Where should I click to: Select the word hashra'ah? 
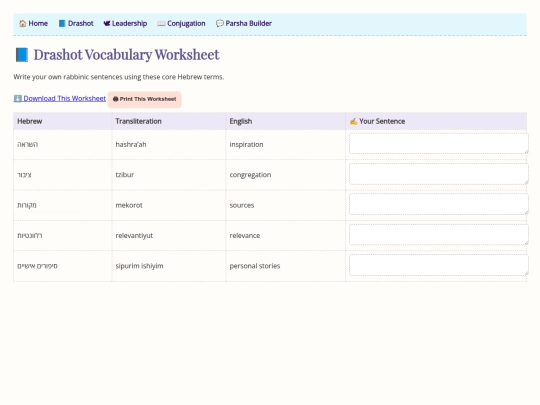point(131,145)
